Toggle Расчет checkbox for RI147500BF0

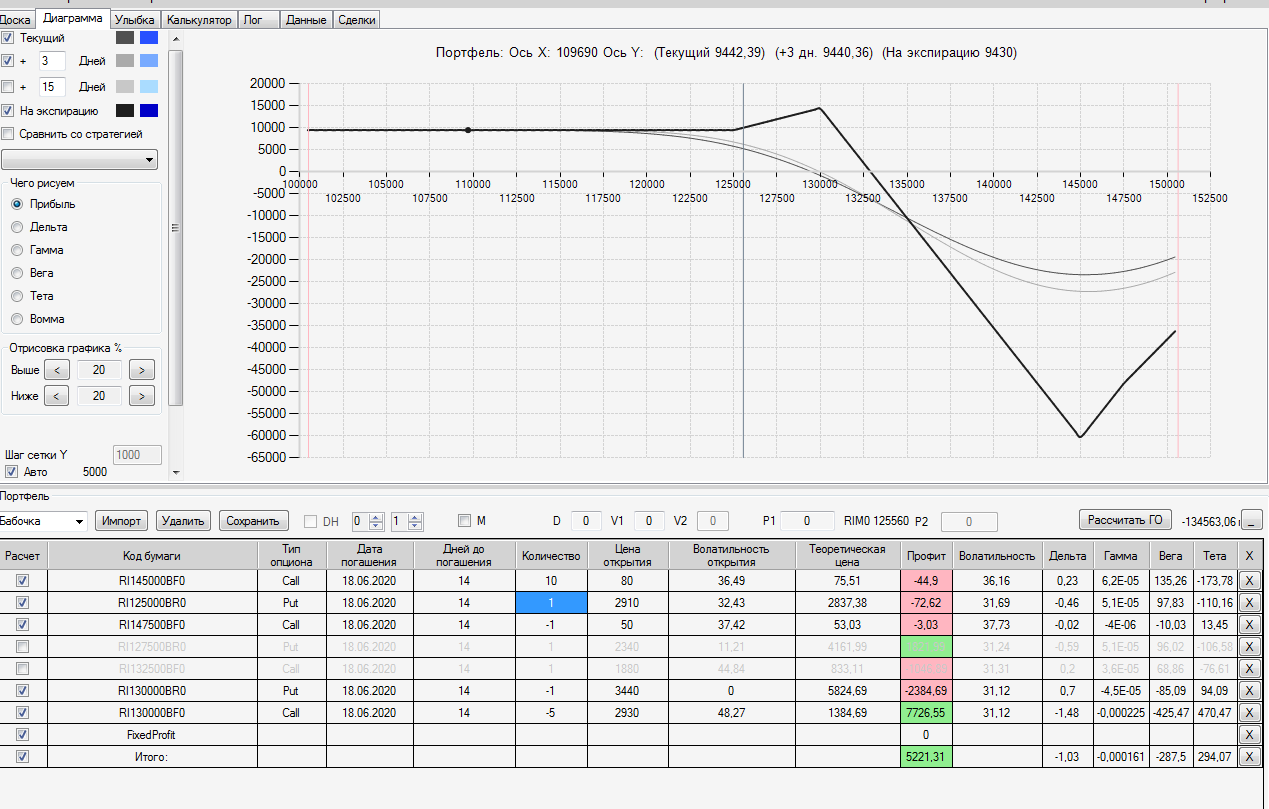point(23,625)
